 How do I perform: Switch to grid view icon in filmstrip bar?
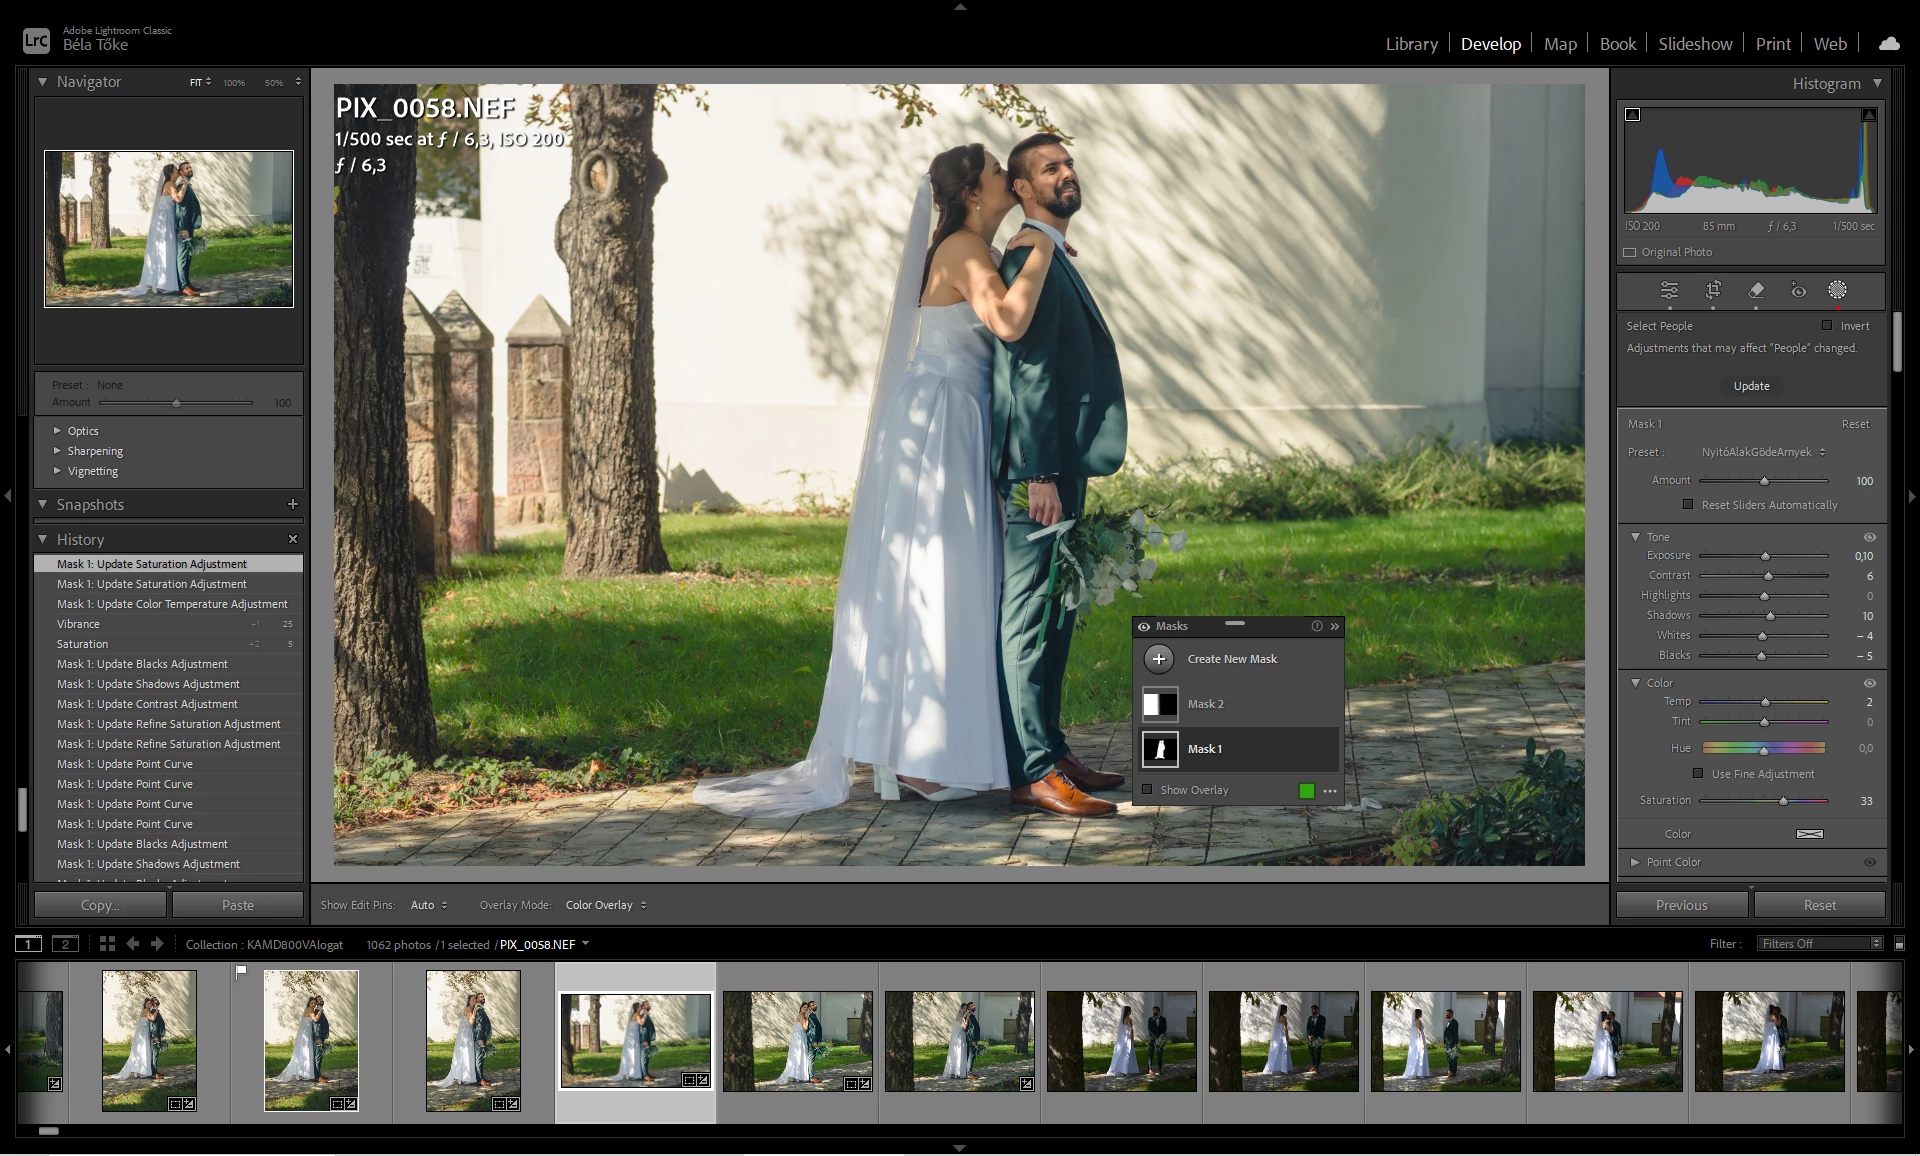point(107,944)
